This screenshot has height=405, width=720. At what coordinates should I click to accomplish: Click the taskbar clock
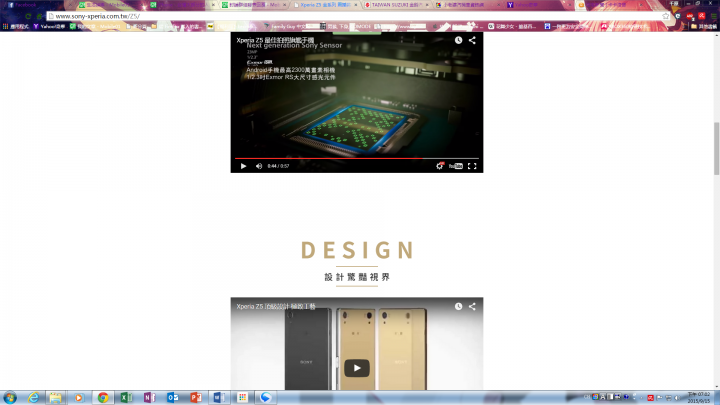[x=698, y=398]
